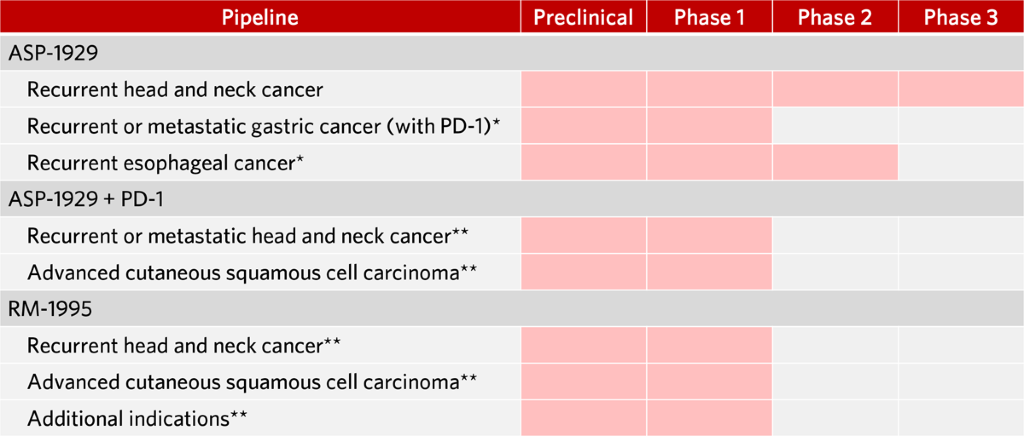Select the Phase 1 column header

tap(710, 18)
